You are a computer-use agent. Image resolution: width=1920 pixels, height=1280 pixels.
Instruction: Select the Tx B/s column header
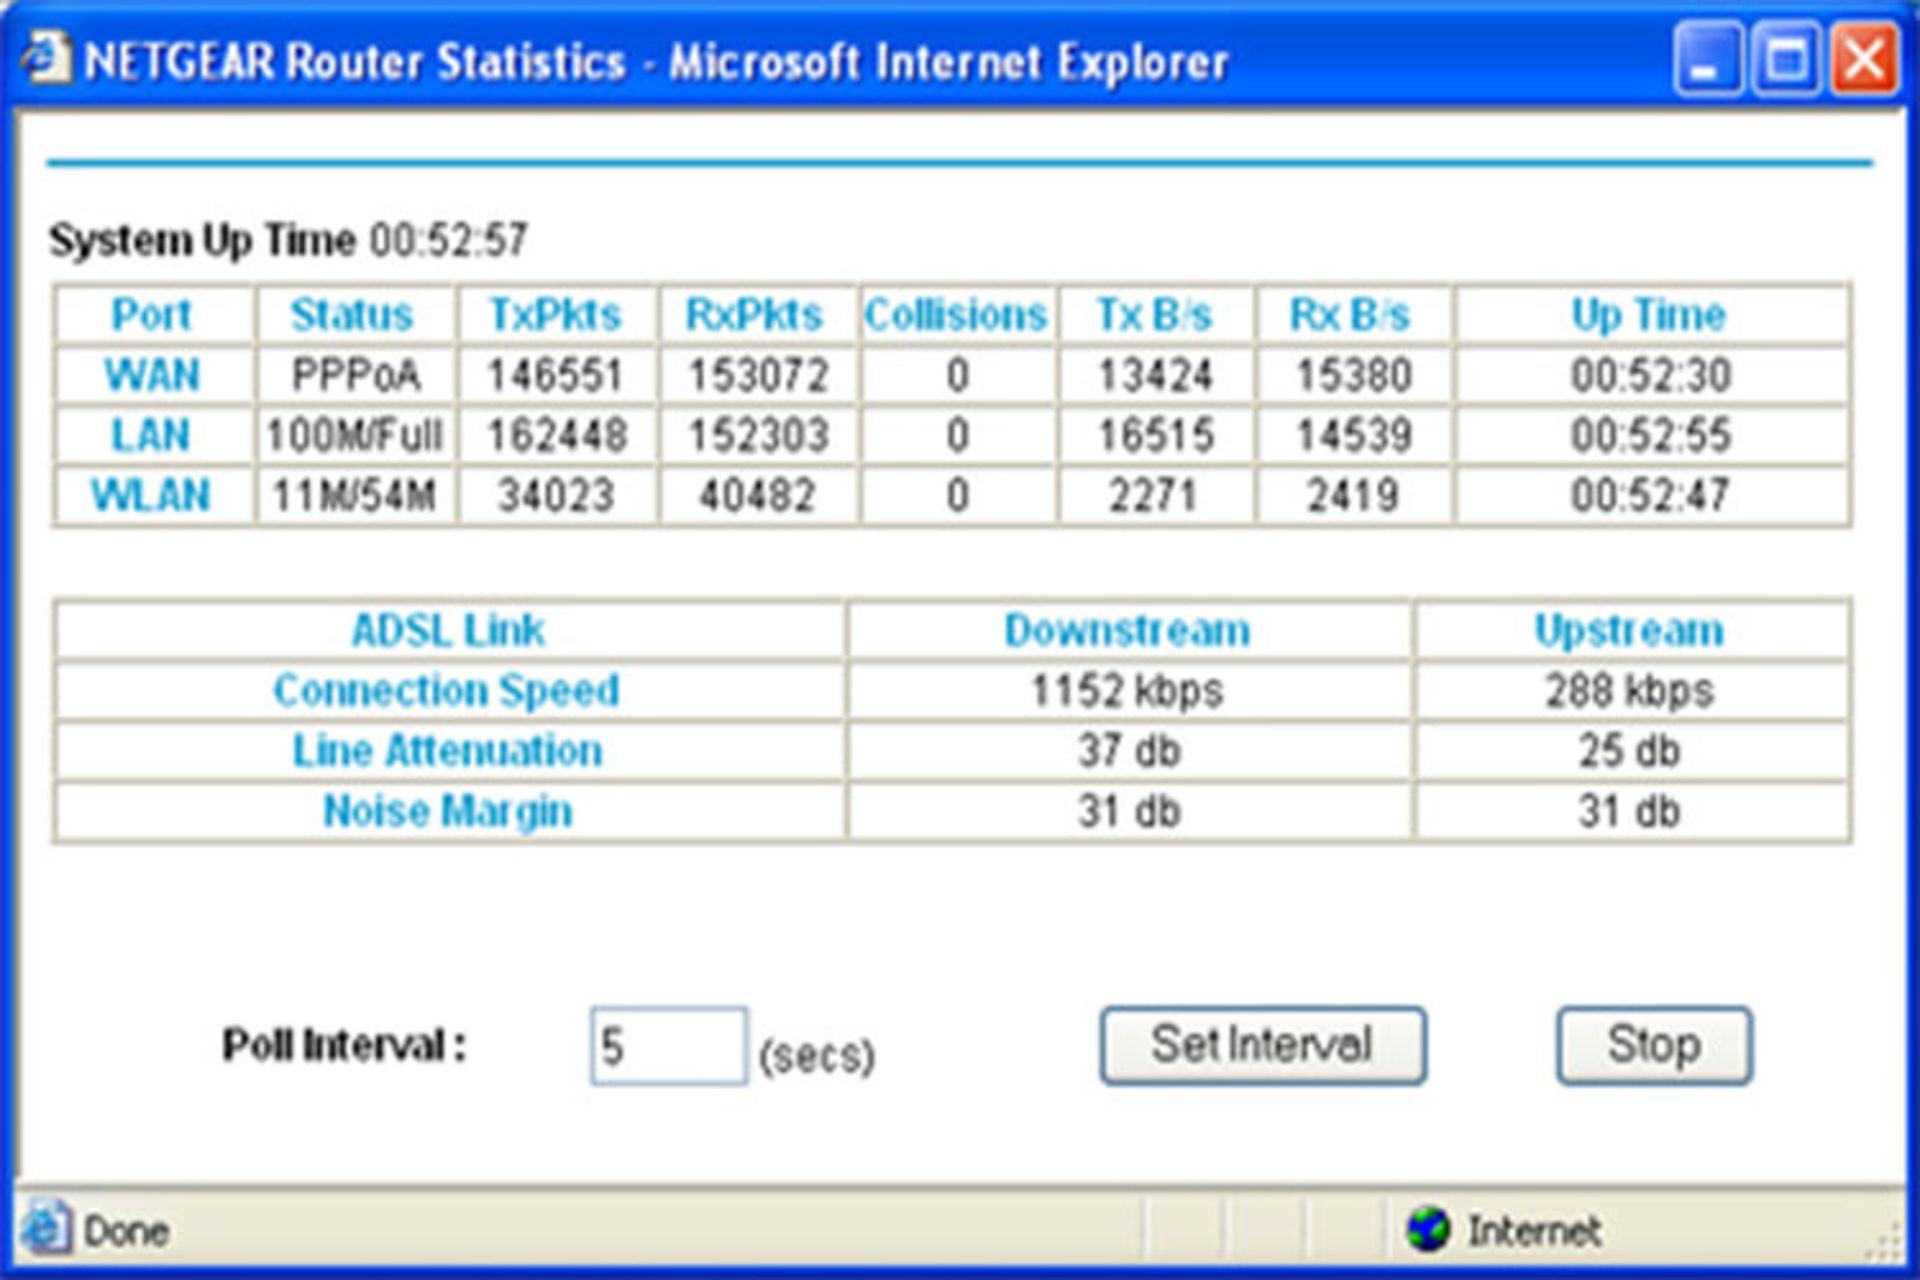1155,315
